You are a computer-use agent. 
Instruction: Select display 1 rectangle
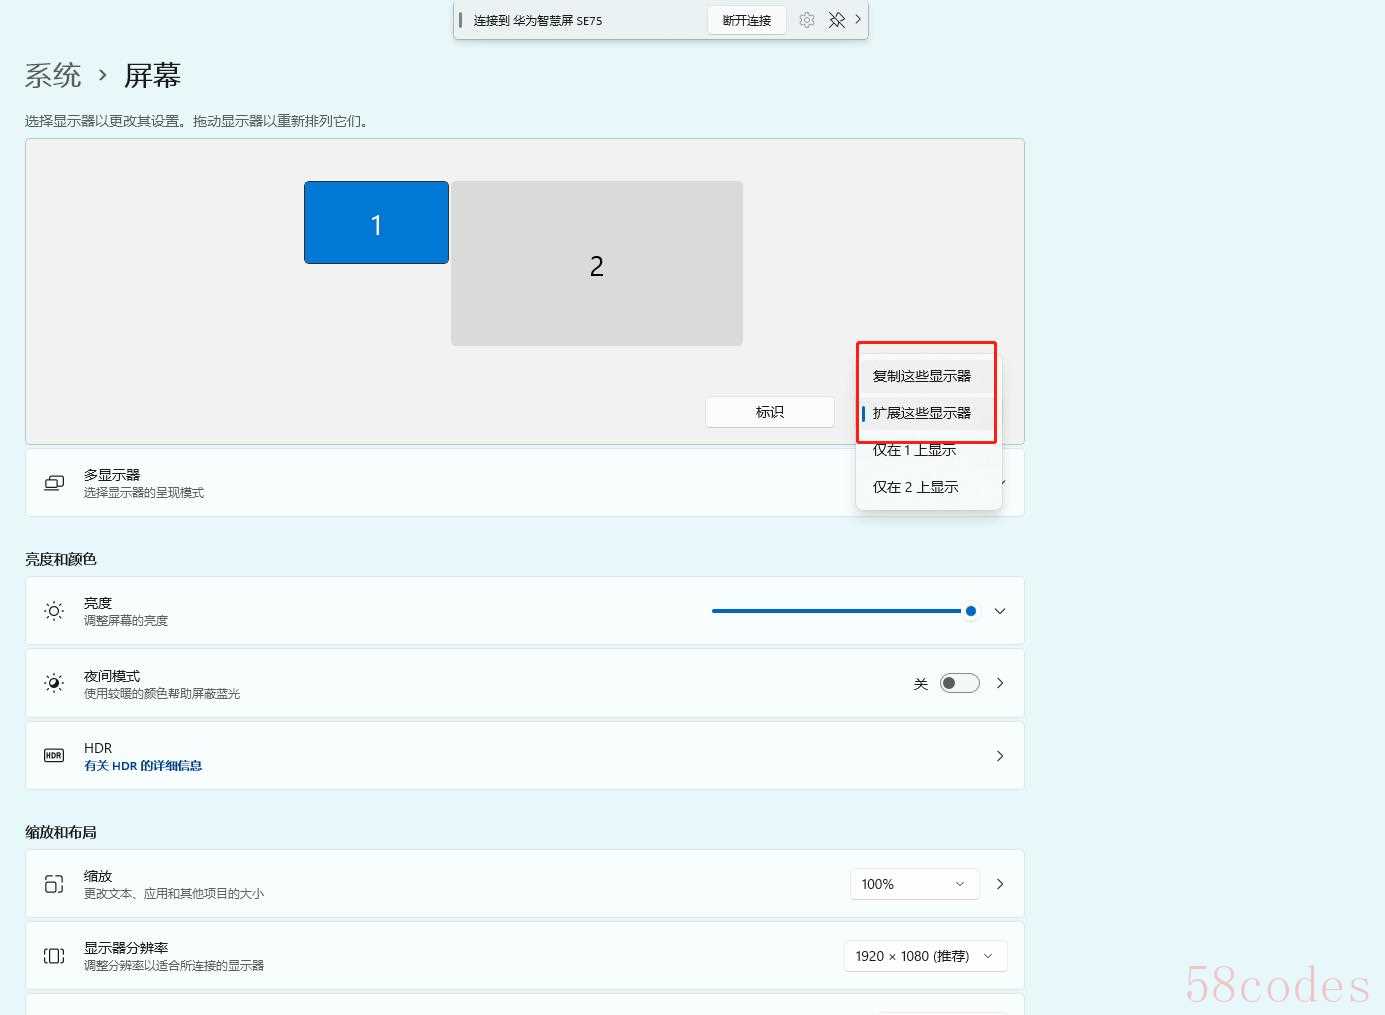pyautogui.click(x=376, y=223)
